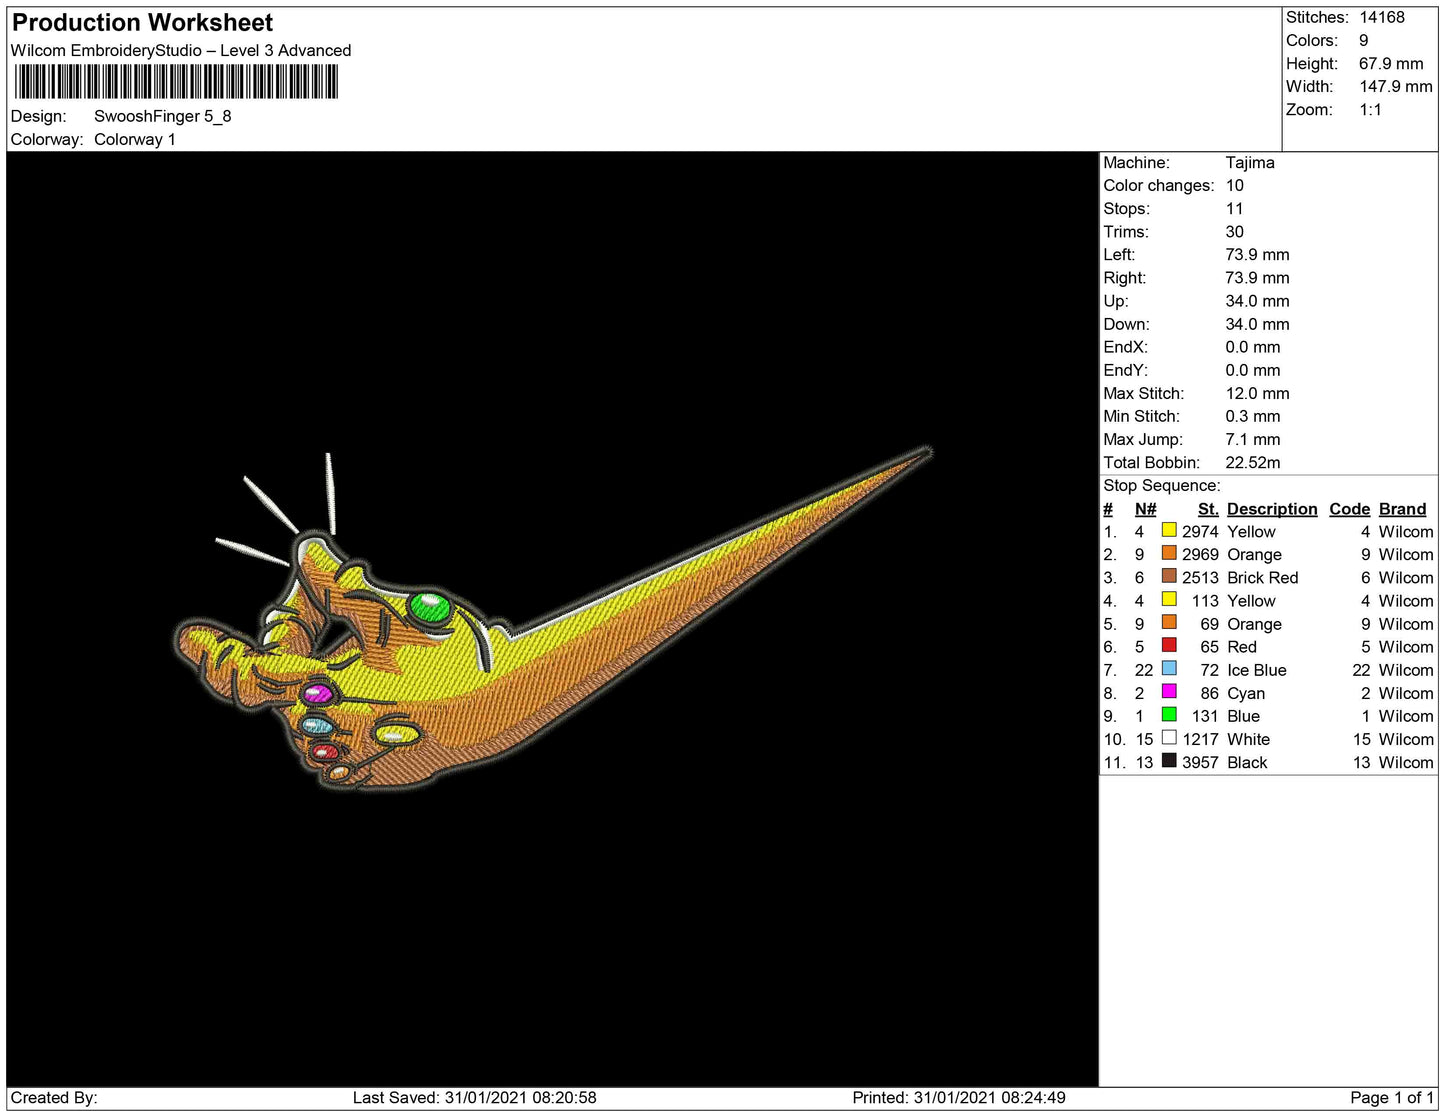Click the yellow swatch beside stitch count 113

[x=1168, y=599]
